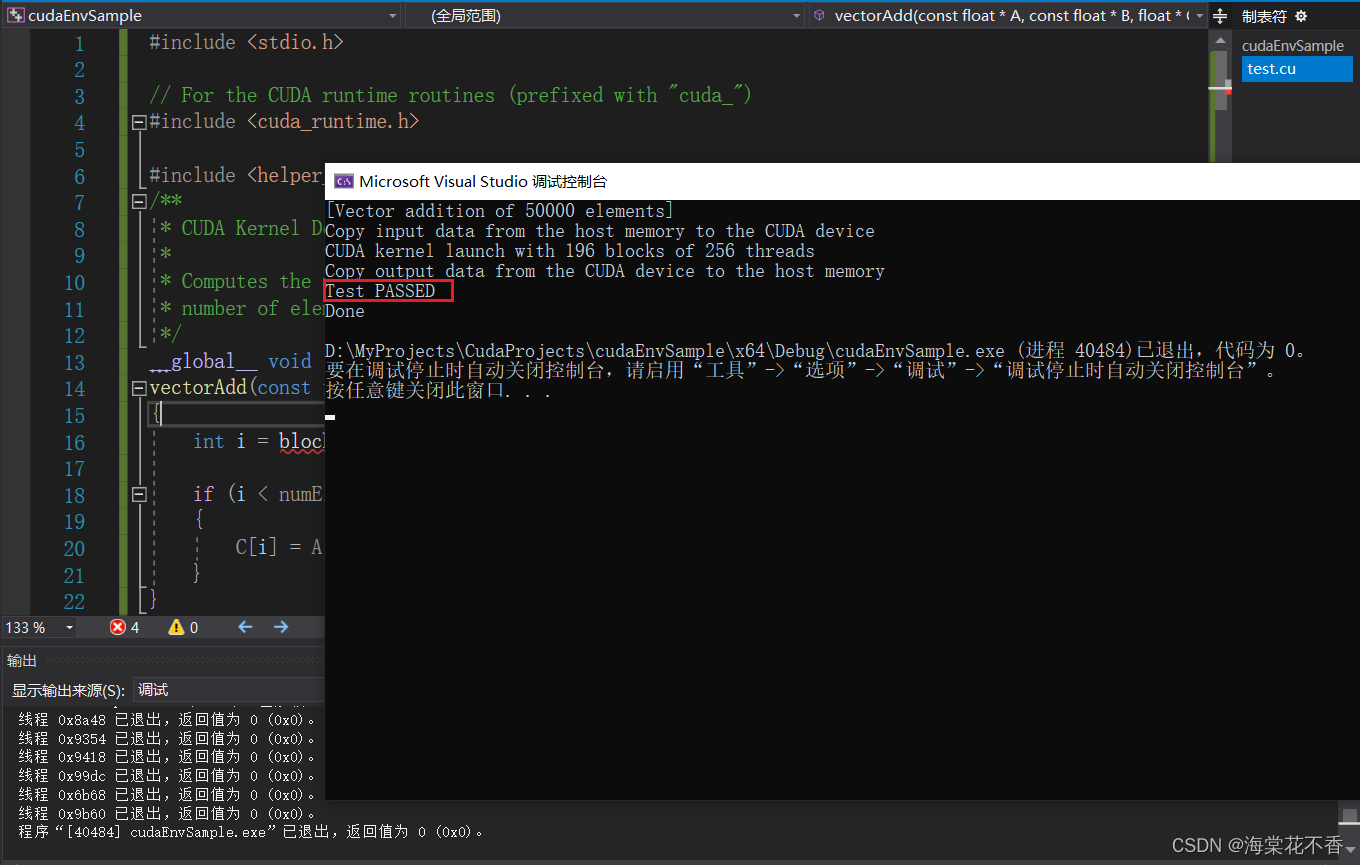
Task: Collapse the if block at line 18
Action: tap(139, 494)
